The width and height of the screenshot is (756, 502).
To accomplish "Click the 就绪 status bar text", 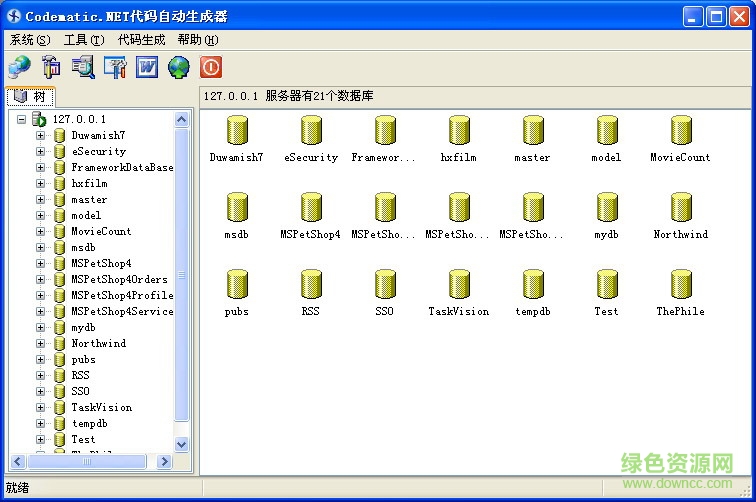I will (x=17, y=488).
